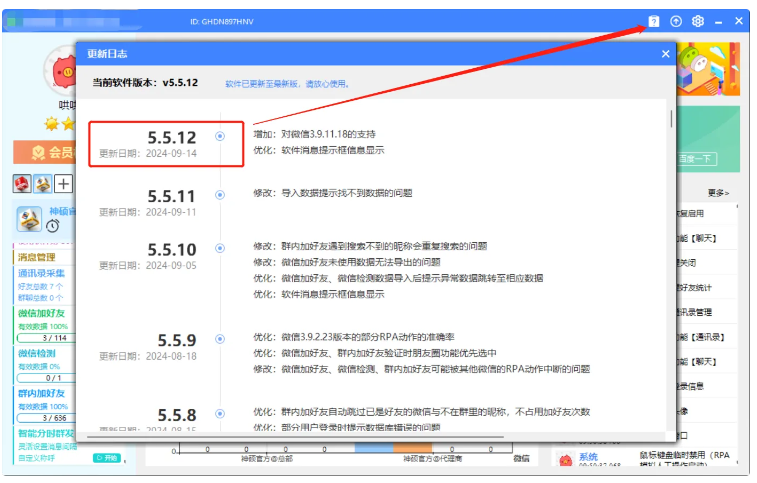Open the 微信加好友 section

point(42,313)
